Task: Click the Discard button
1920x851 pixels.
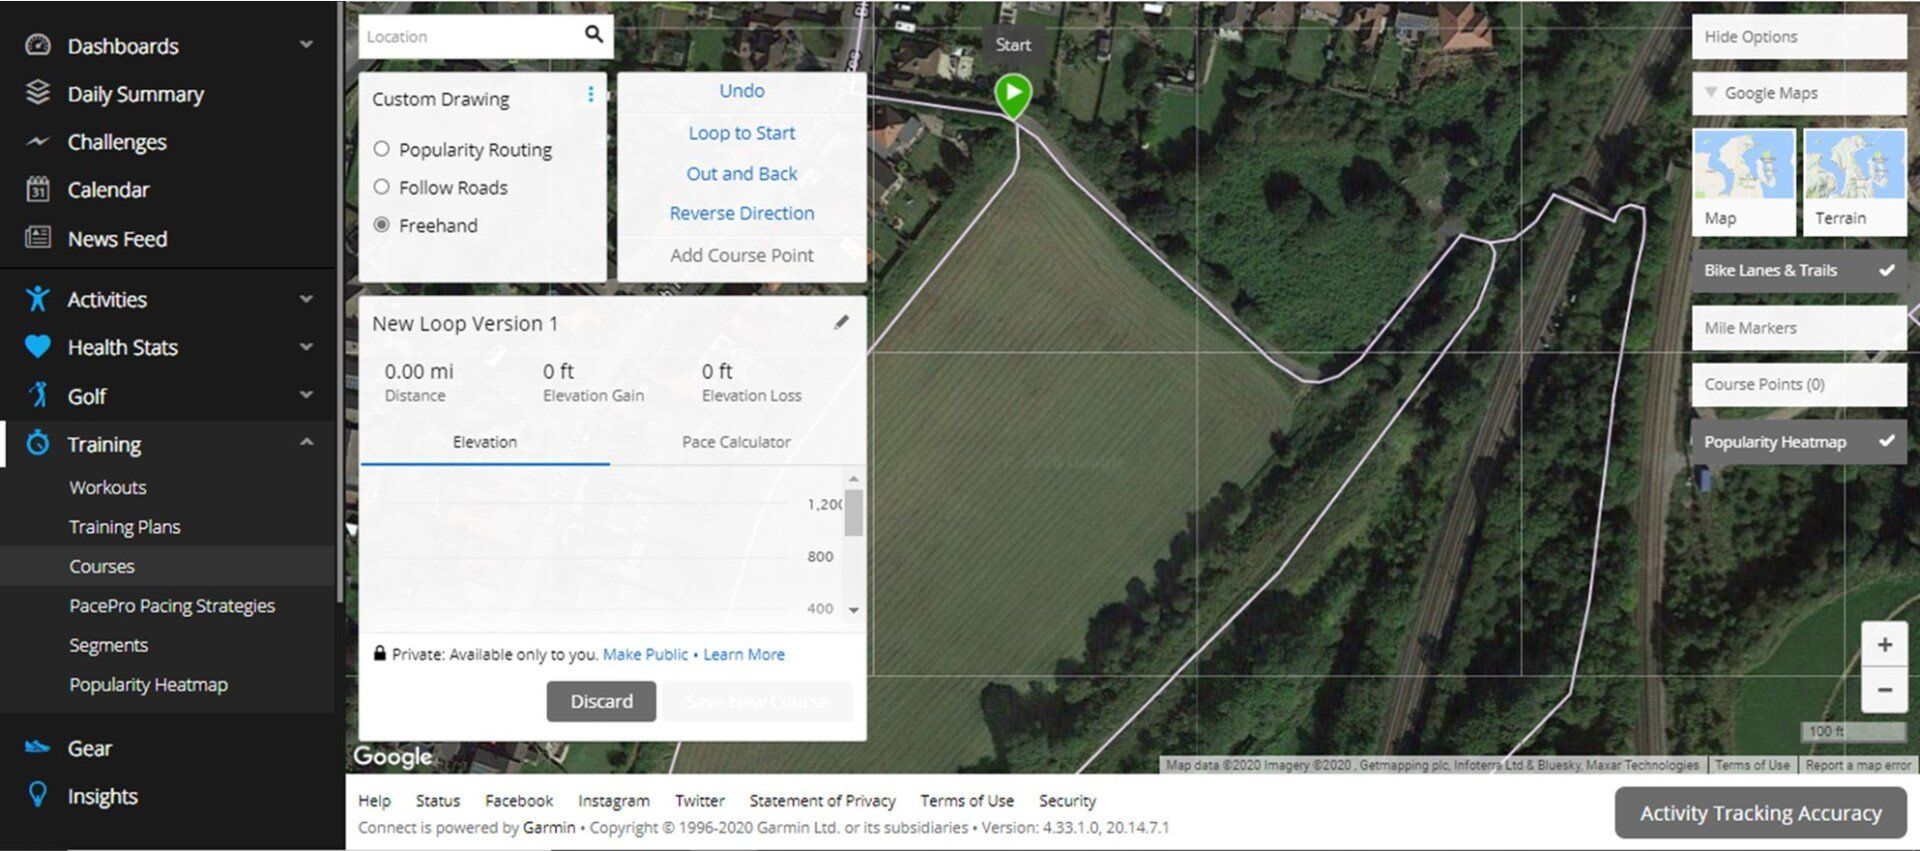Action: pyautogui.click(x=601, y=701)
